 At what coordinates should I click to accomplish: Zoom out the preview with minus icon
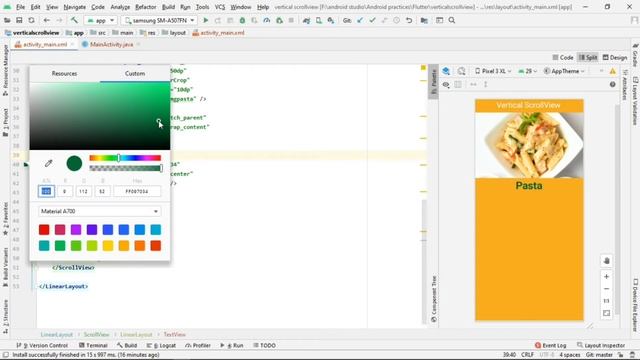click(x=607, y=289)
